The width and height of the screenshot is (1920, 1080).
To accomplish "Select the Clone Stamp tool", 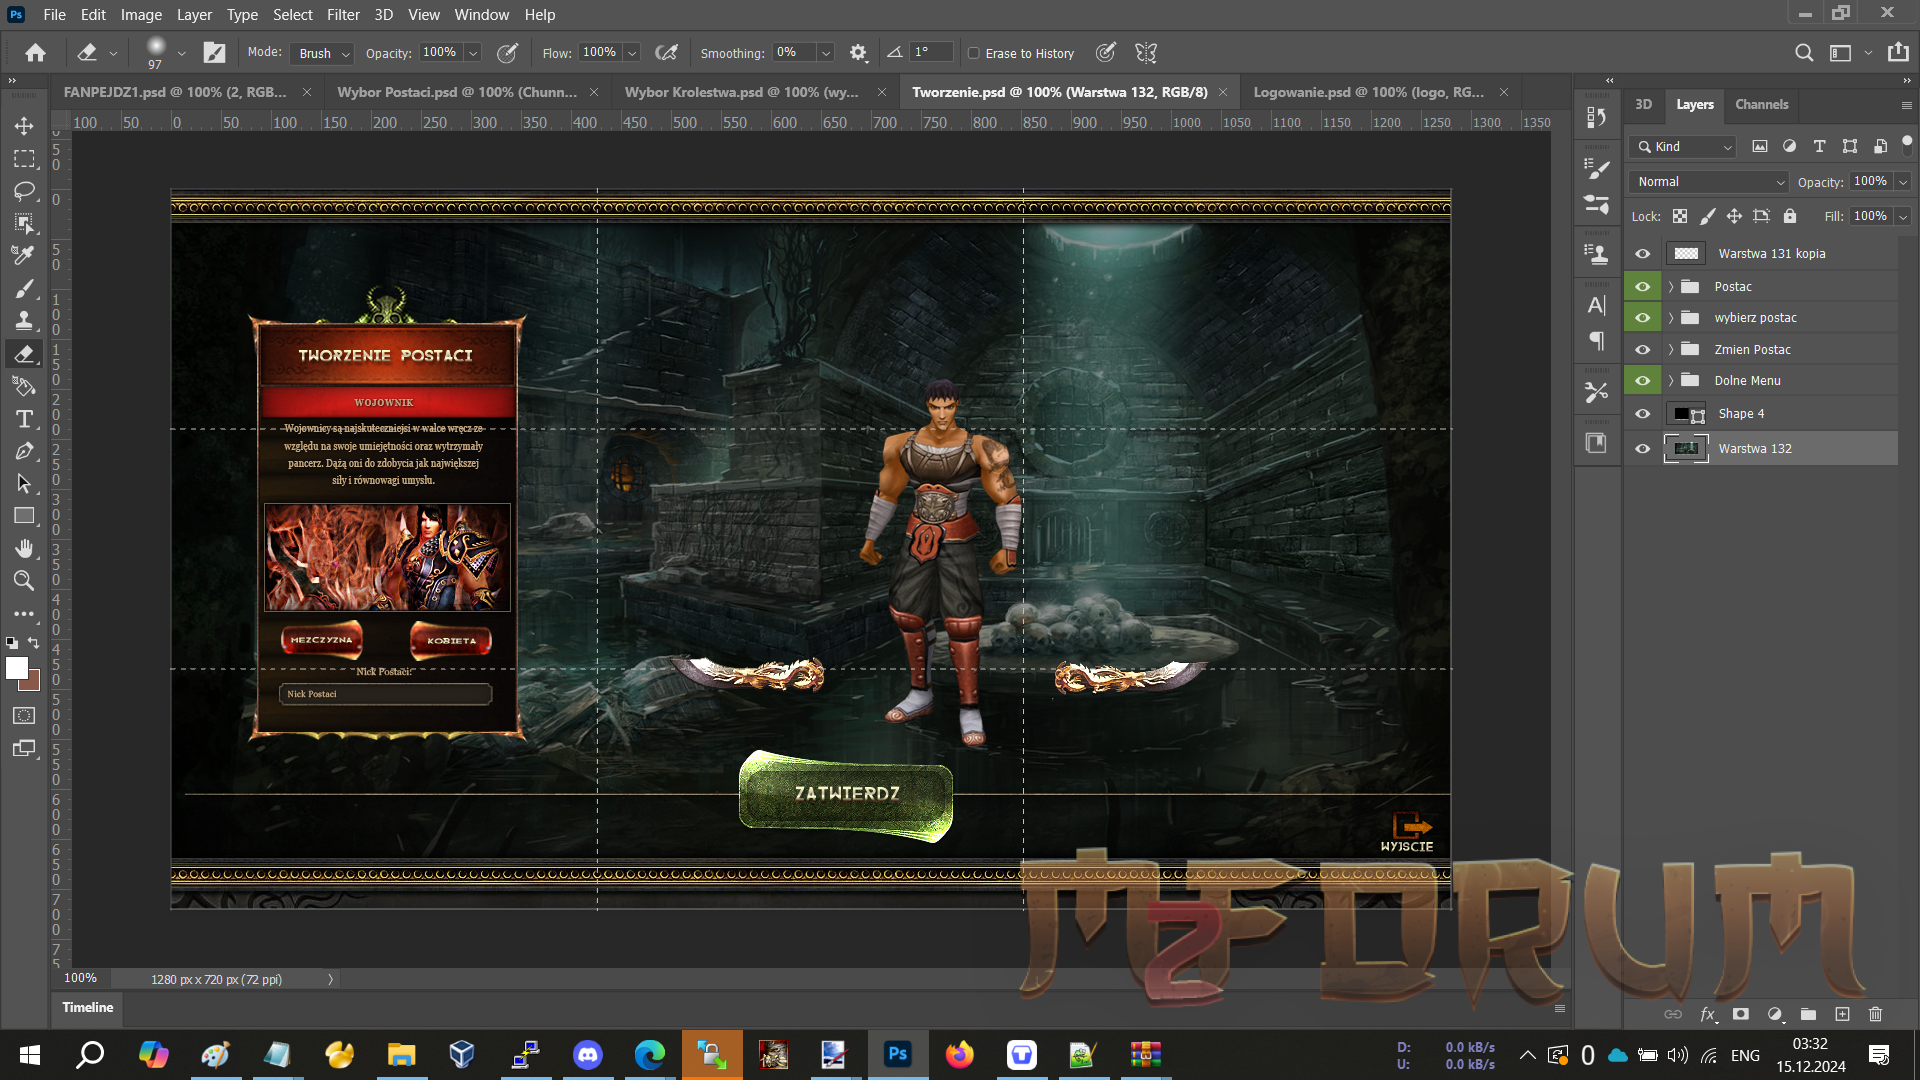I will (x=24, y=321).
